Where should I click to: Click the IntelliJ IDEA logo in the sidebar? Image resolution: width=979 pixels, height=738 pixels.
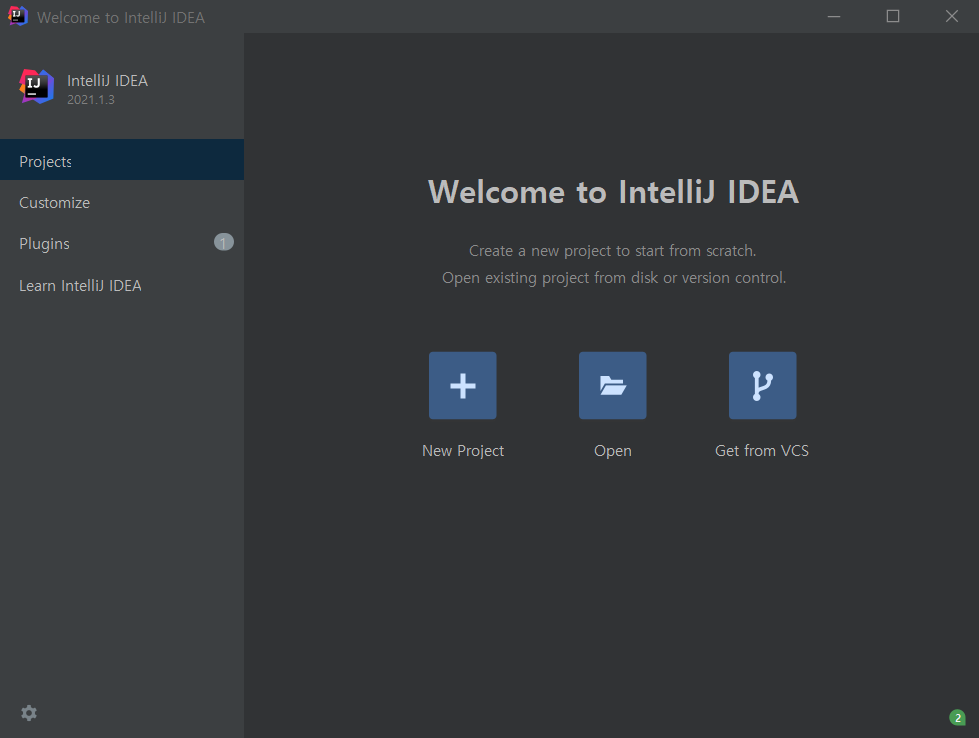[x=36, y=87]
